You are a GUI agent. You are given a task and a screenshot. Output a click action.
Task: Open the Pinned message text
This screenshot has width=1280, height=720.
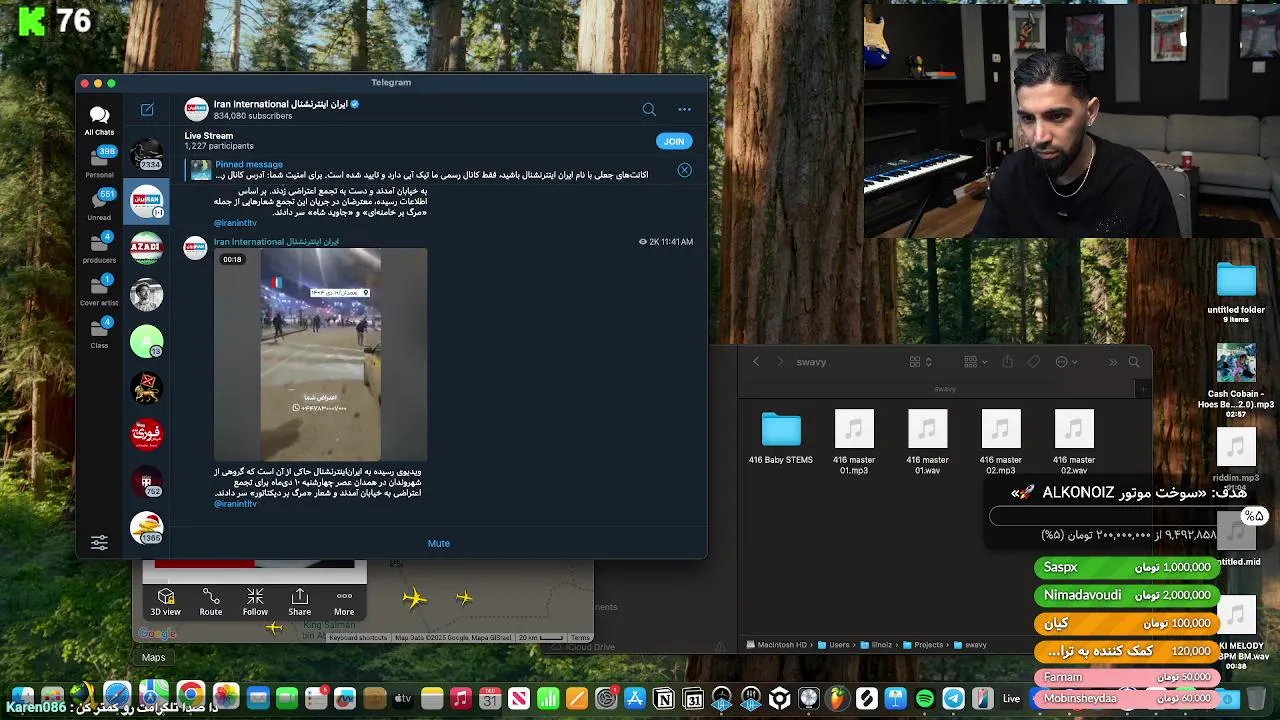click(x=249, y=164)
